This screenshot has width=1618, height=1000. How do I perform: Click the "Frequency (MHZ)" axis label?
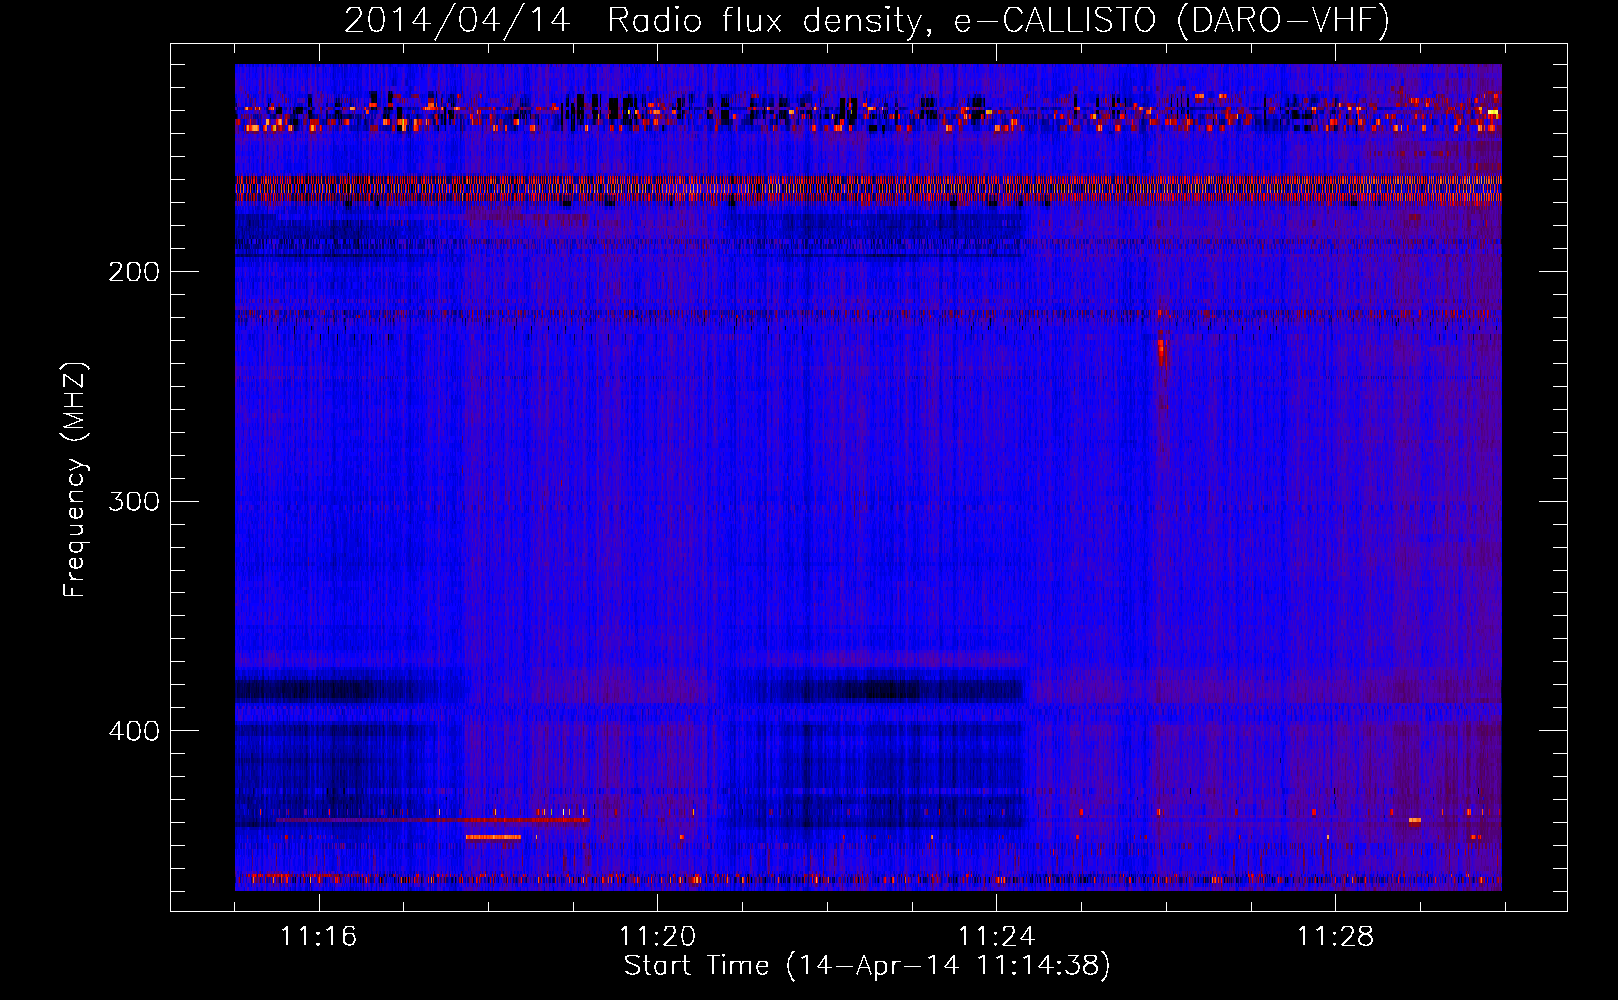75,479
